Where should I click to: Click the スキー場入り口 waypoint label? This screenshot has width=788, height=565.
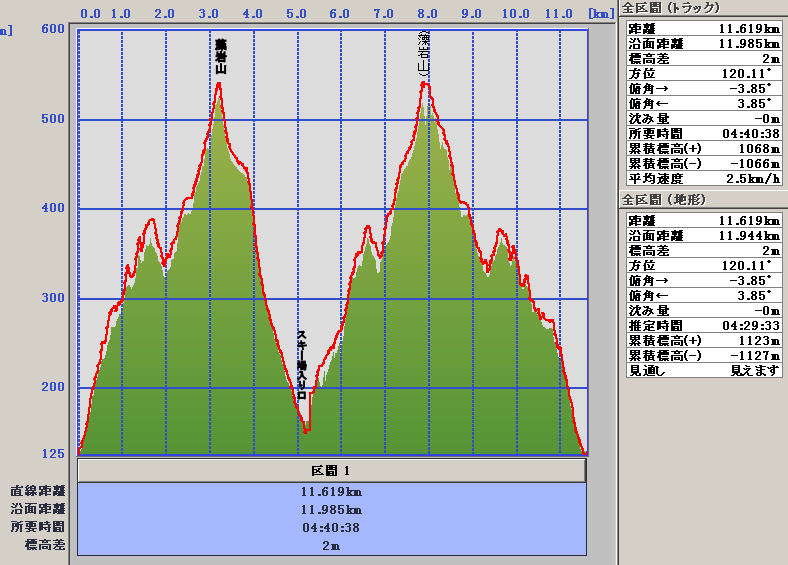[x=301, y=365]
